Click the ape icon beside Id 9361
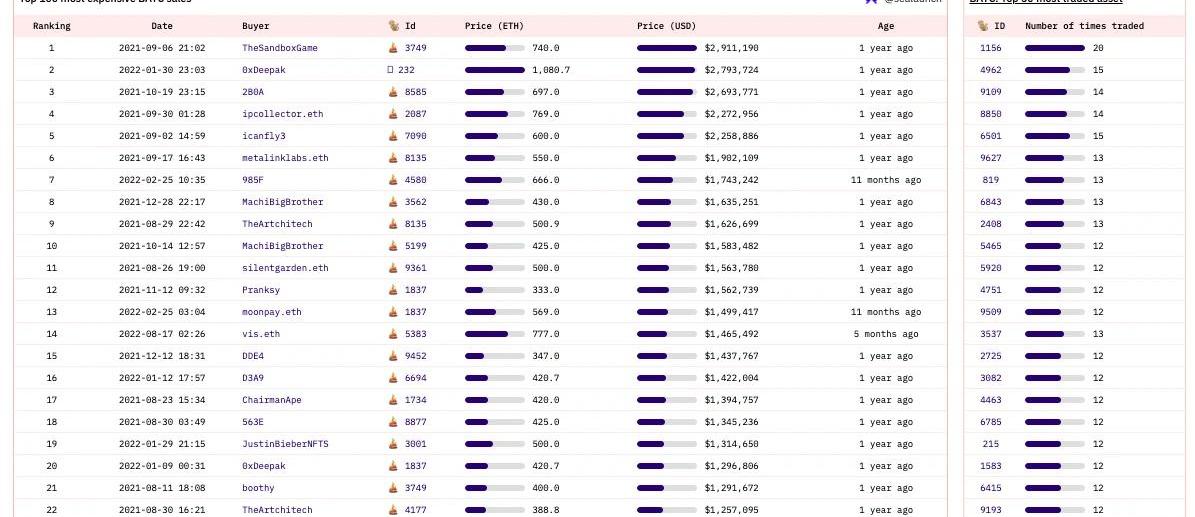 click(x=393, y=268)
